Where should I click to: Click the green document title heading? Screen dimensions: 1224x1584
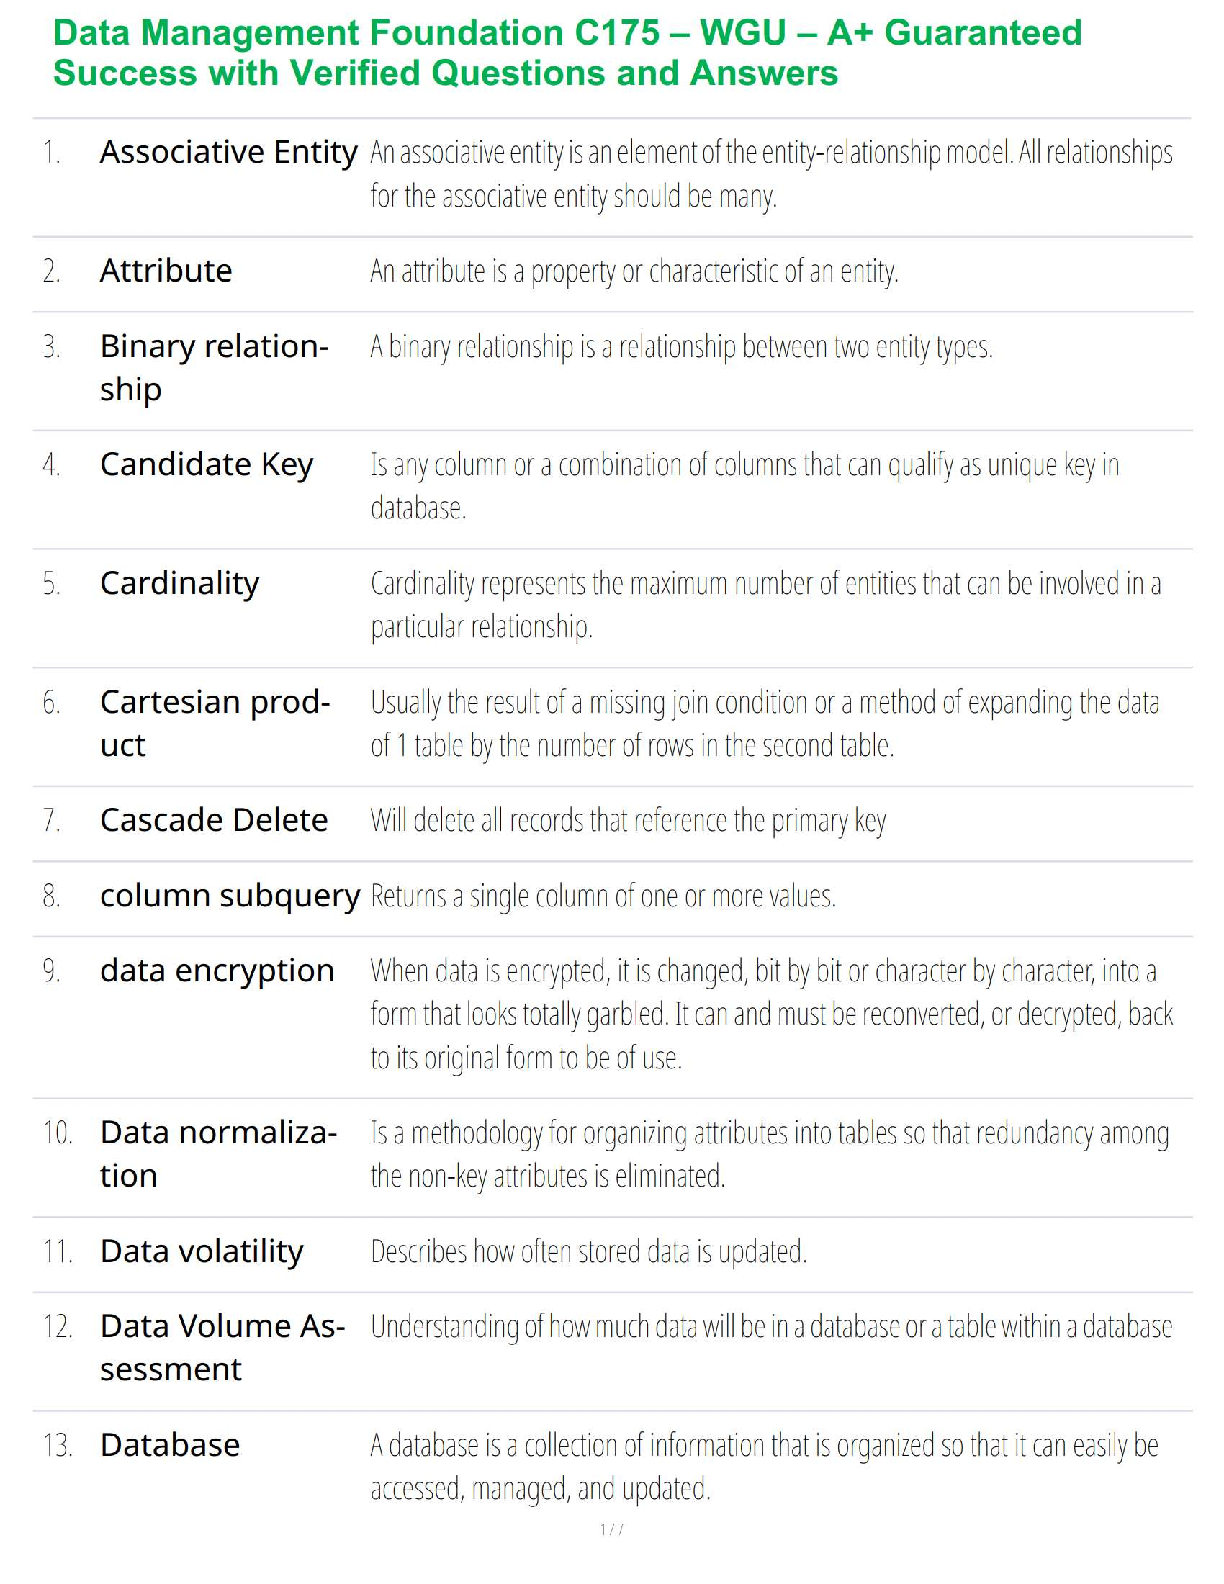[x=567, y=53]
